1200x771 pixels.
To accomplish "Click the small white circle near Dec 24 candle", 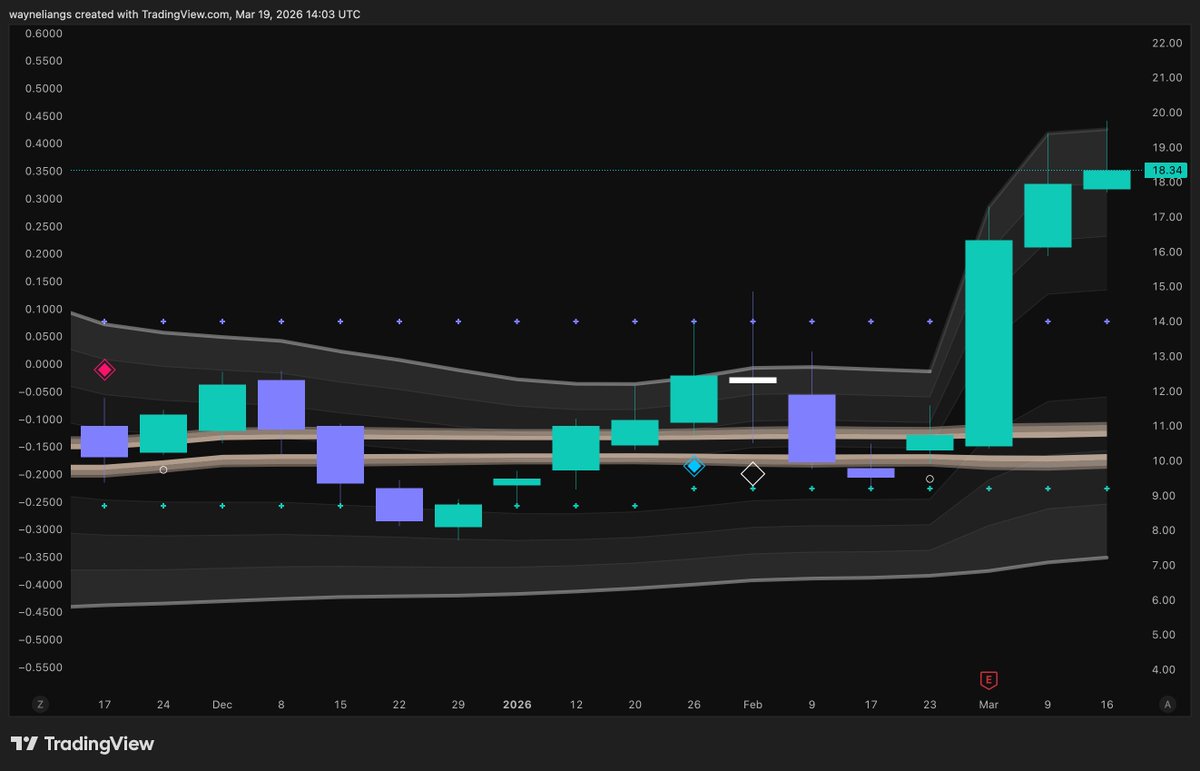I will pos(164,469).
